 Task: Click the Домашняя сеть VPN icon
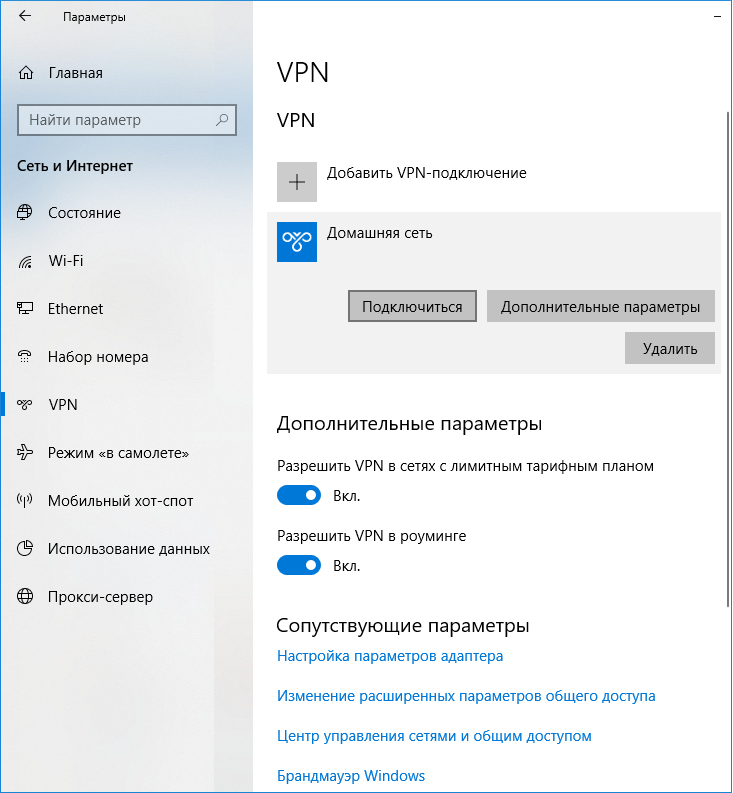tap(297, 242)
